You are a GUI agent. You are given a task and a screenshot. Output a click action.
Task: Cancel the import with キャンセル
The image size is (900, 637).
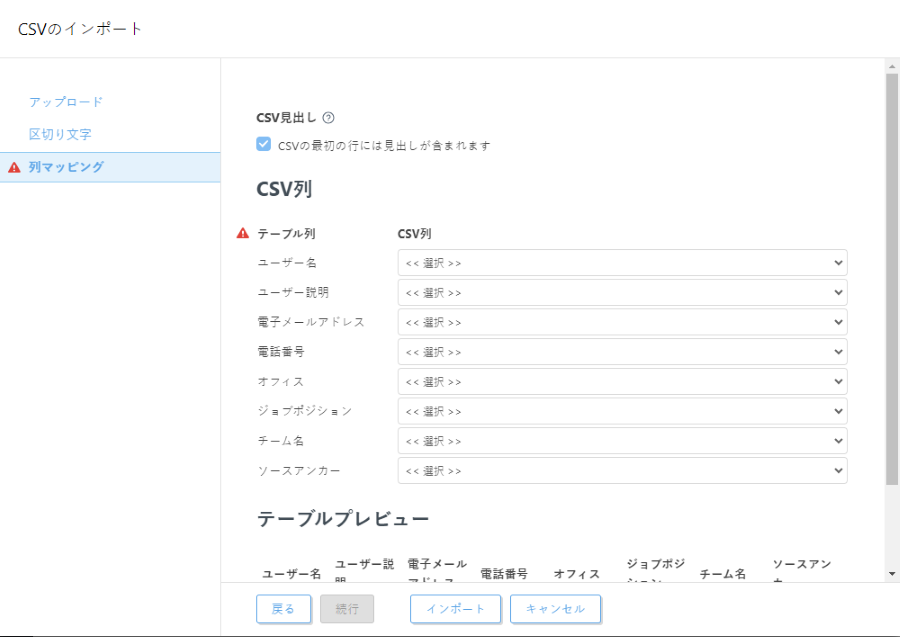pyautogui.click(x=556, y=608)
